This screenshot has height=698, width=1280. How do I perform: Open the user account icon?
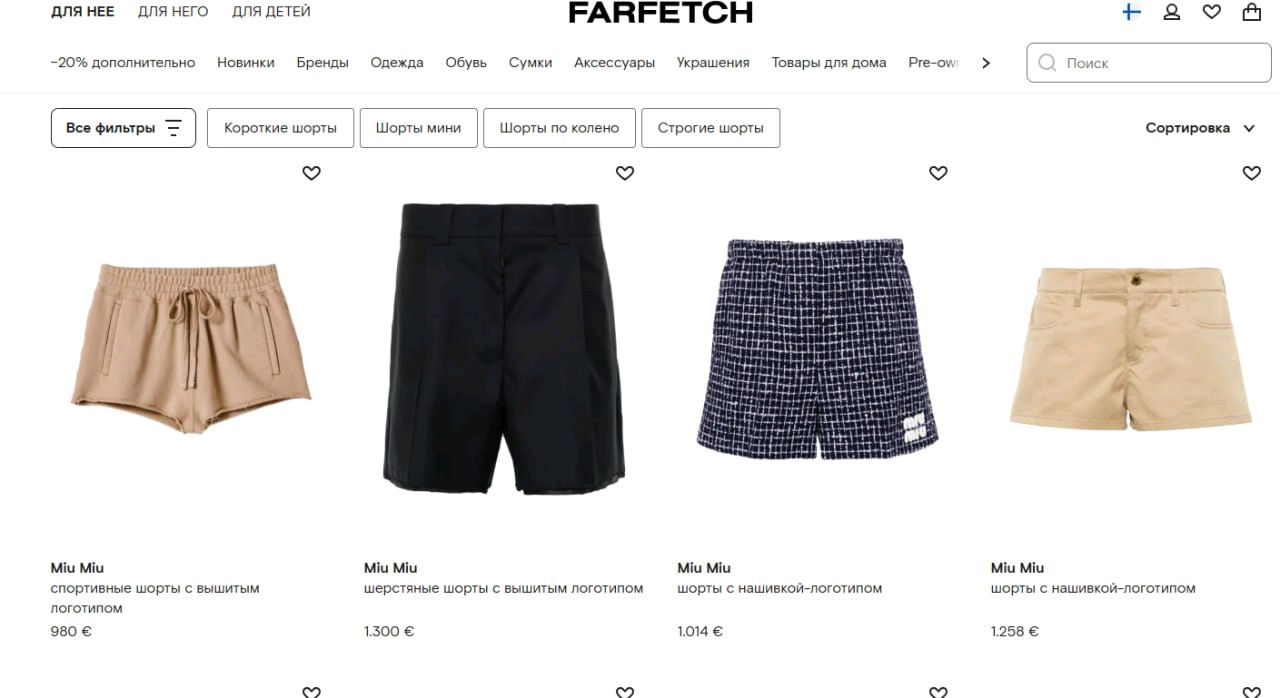tap(1172, 12)
